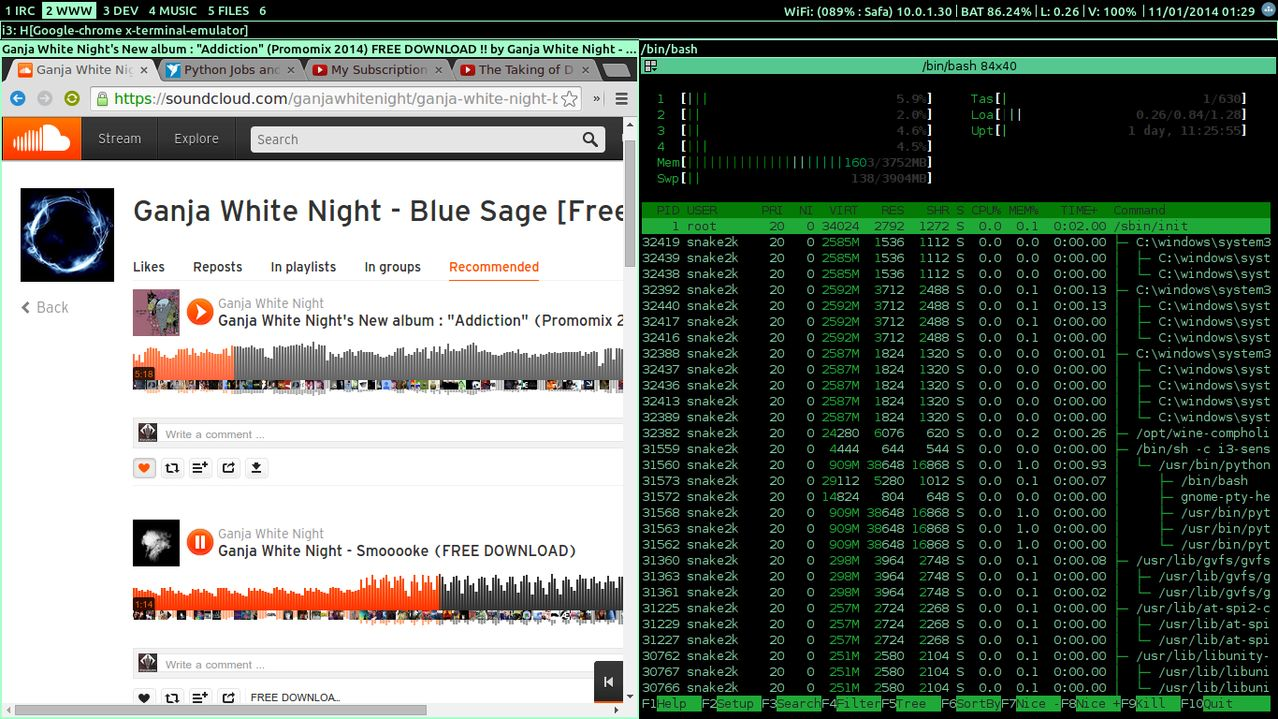1278x719 pixels.
Task: Click F3 Search in htop
Action: tap(791, 704)
